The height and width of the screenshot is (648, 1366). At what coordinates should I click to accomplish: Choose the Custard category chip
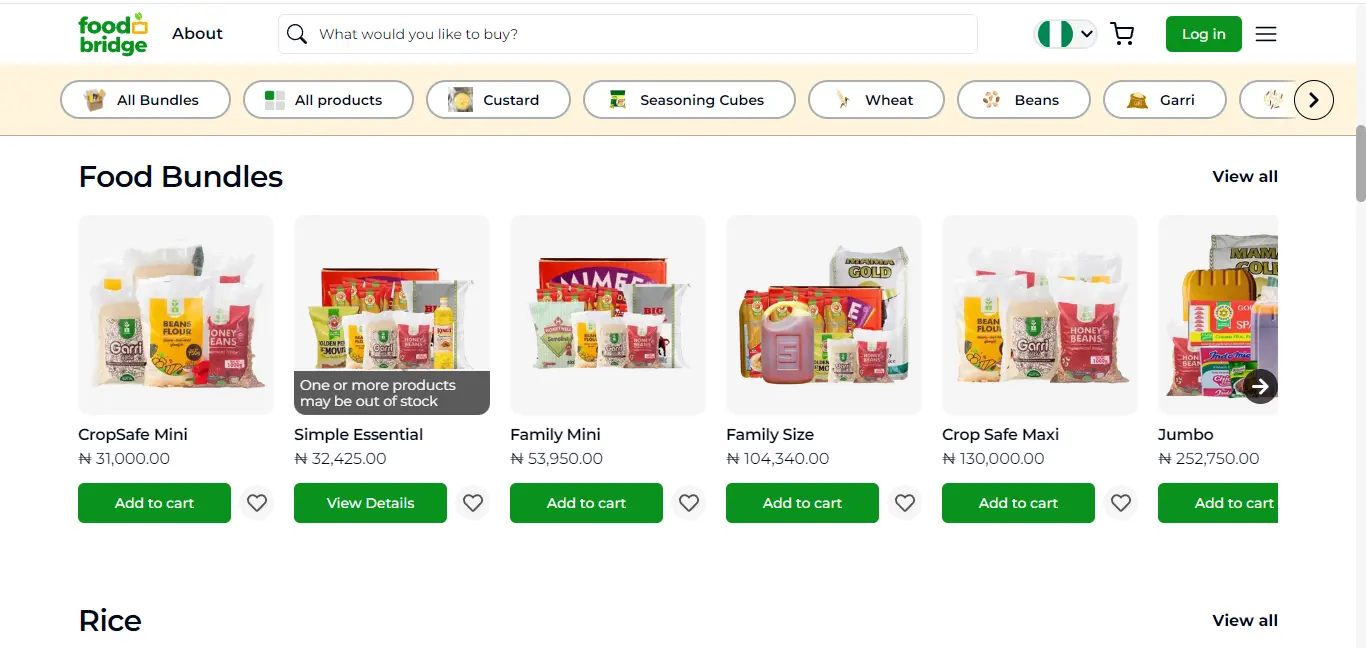[498, 100]
